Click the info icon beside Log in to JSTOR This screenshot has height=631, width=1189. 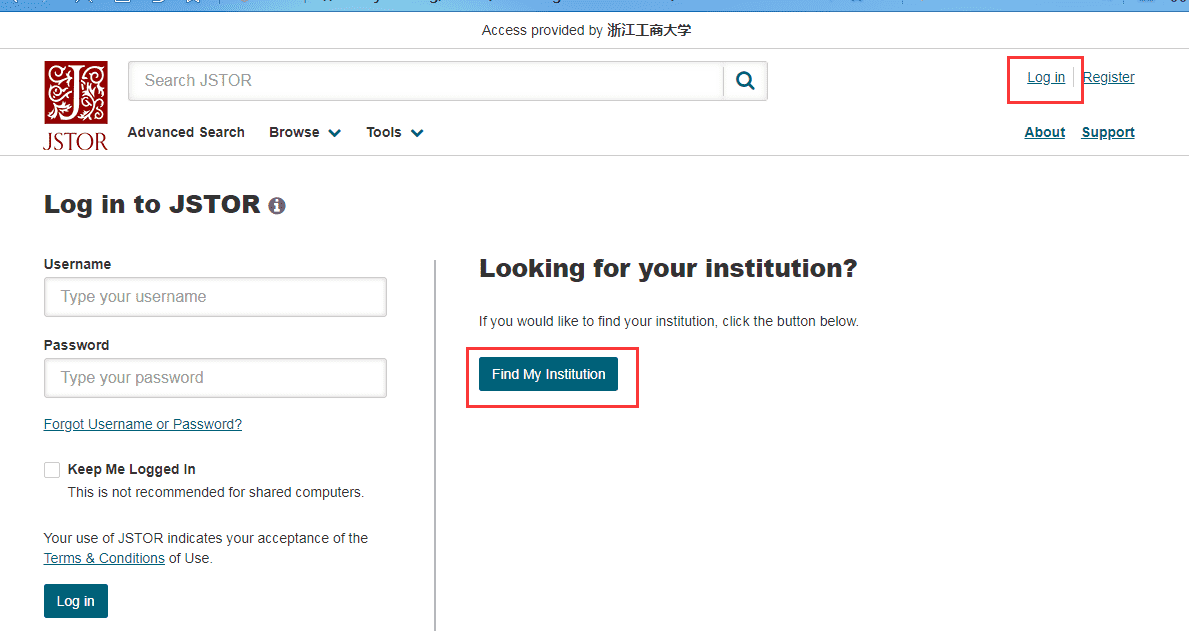click(x=277, y=206)
